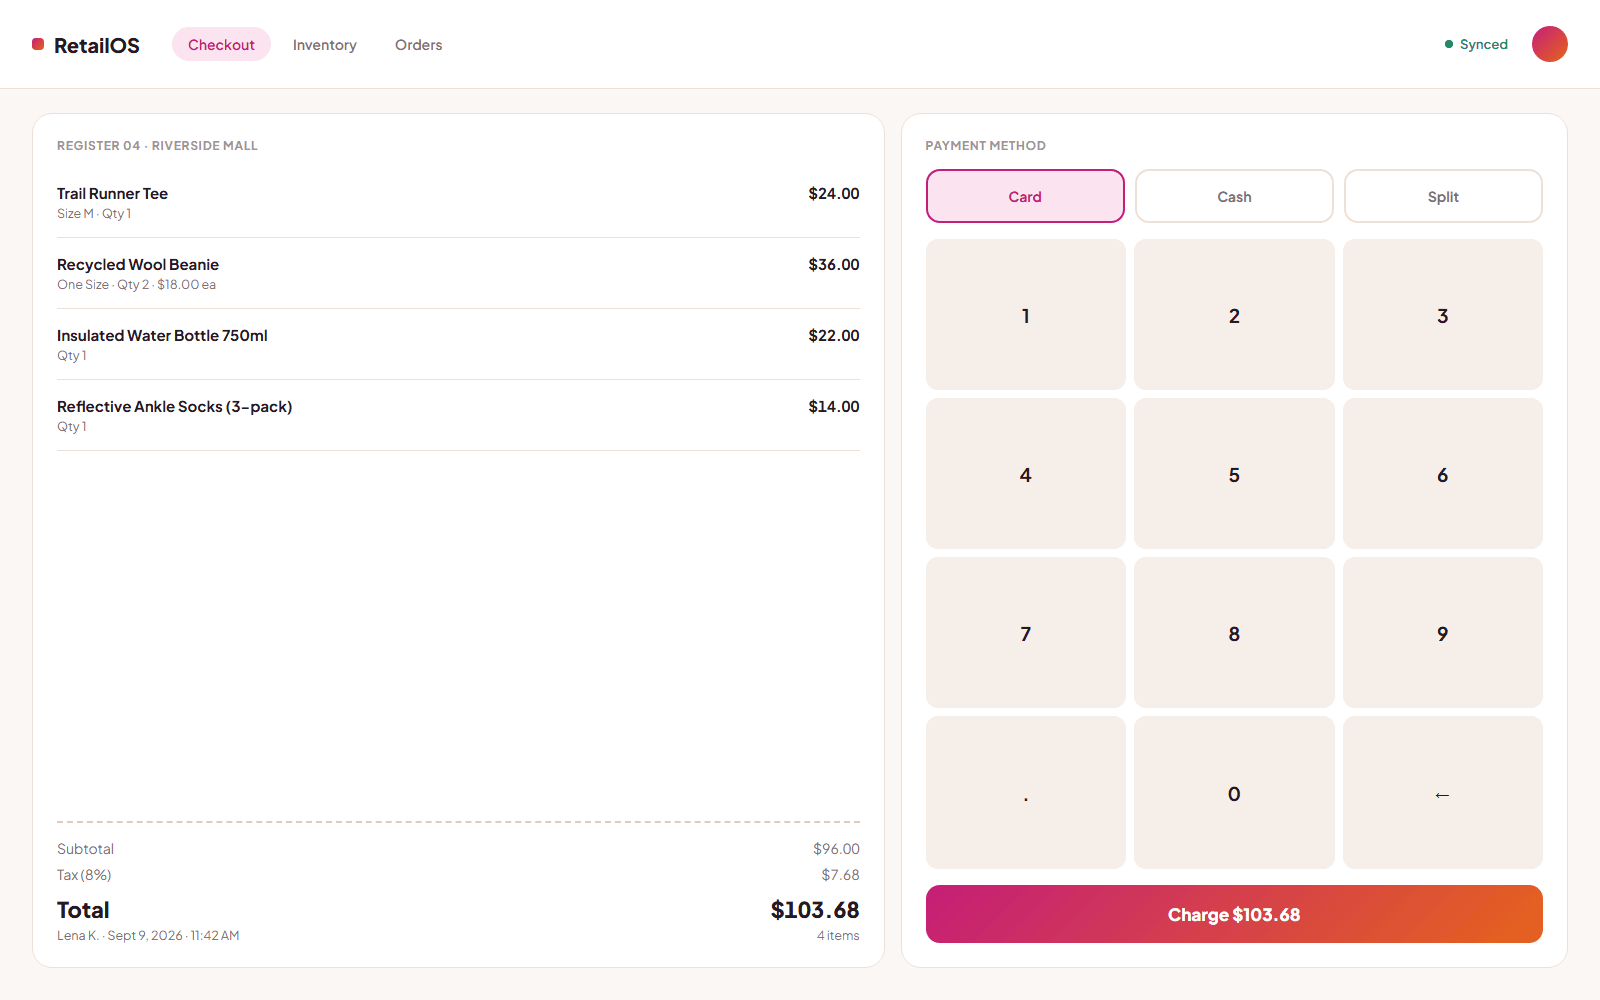Click the Register 04 Riverside Mall header
Screen dimensions: 1600x1000
tap(157, 145)
